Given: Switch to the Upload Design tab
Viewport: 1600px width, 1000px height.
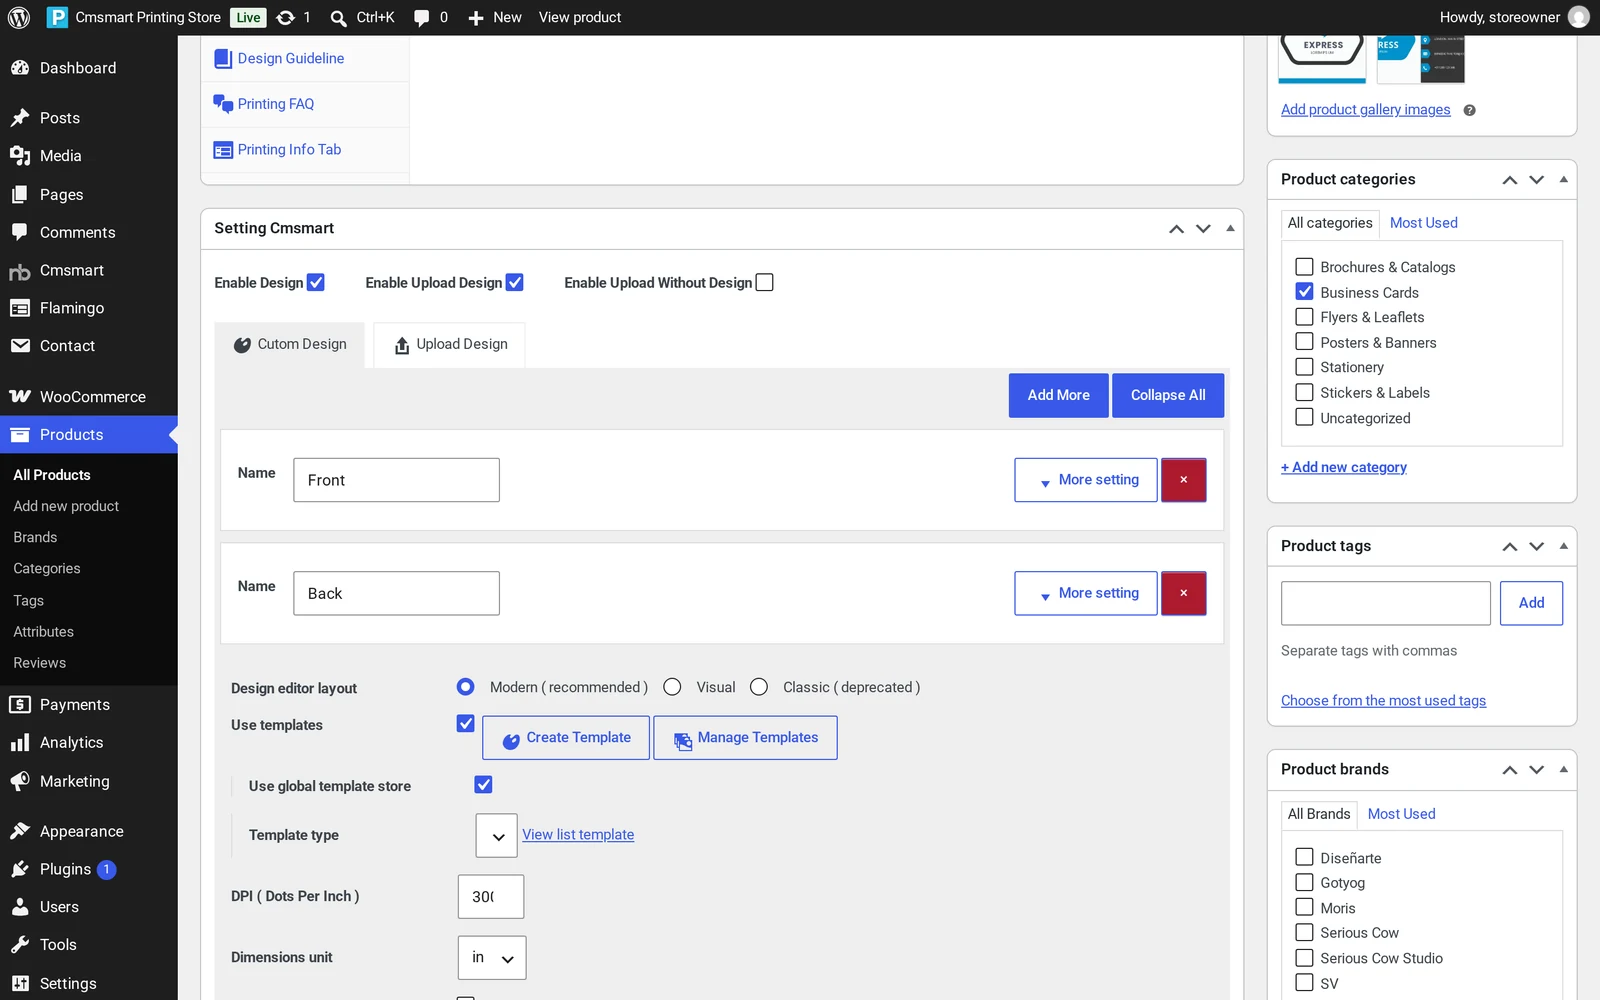Looking at the screenshot, I should (450, 345).
